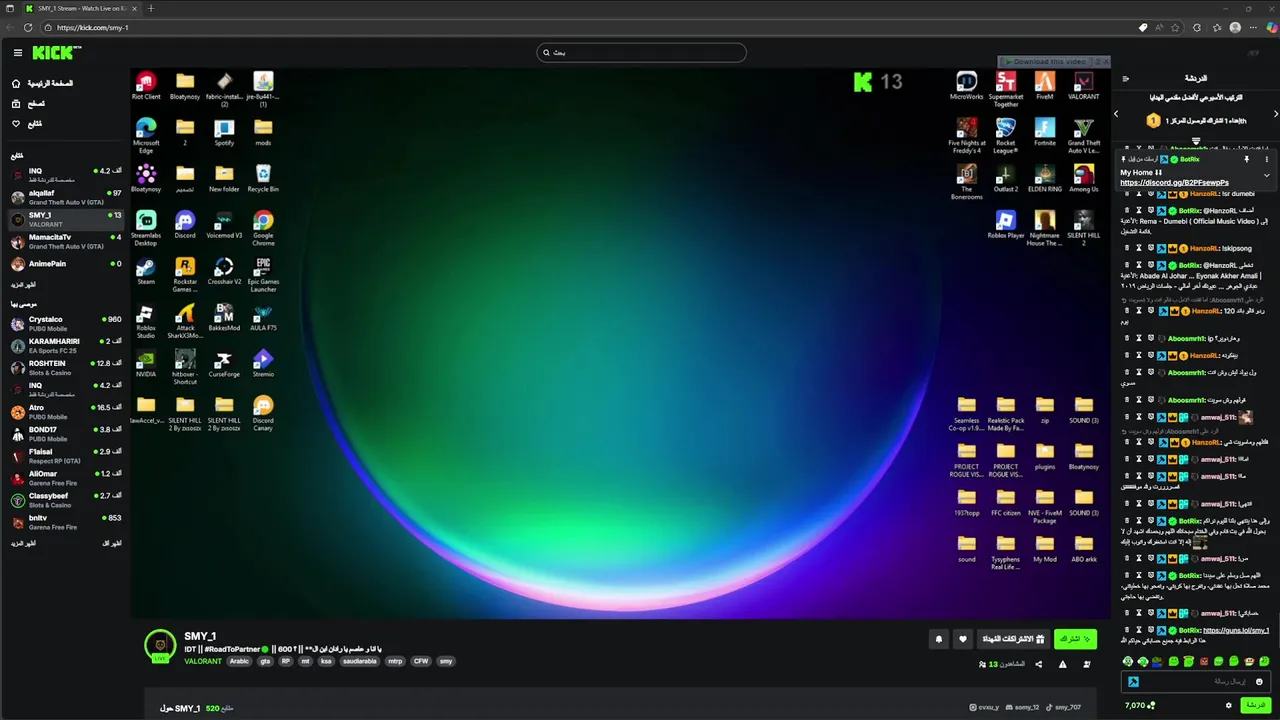This screenshot has width=1280, height=720.
Task: Open the 'My Mod' desktop folder
Action: coord(1045,549)
